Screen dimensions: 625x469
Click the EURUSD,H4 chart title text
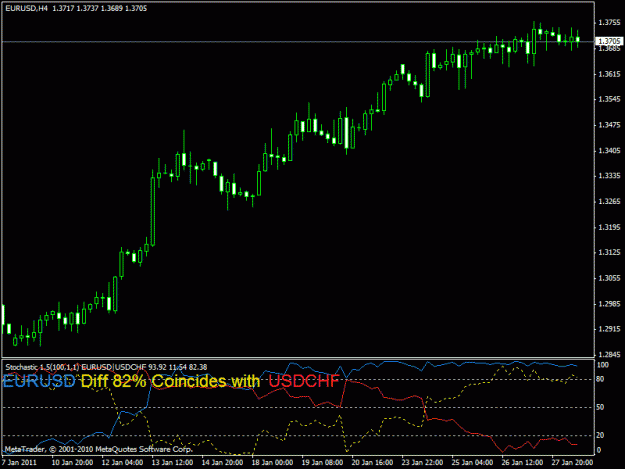tap(26, 8)
